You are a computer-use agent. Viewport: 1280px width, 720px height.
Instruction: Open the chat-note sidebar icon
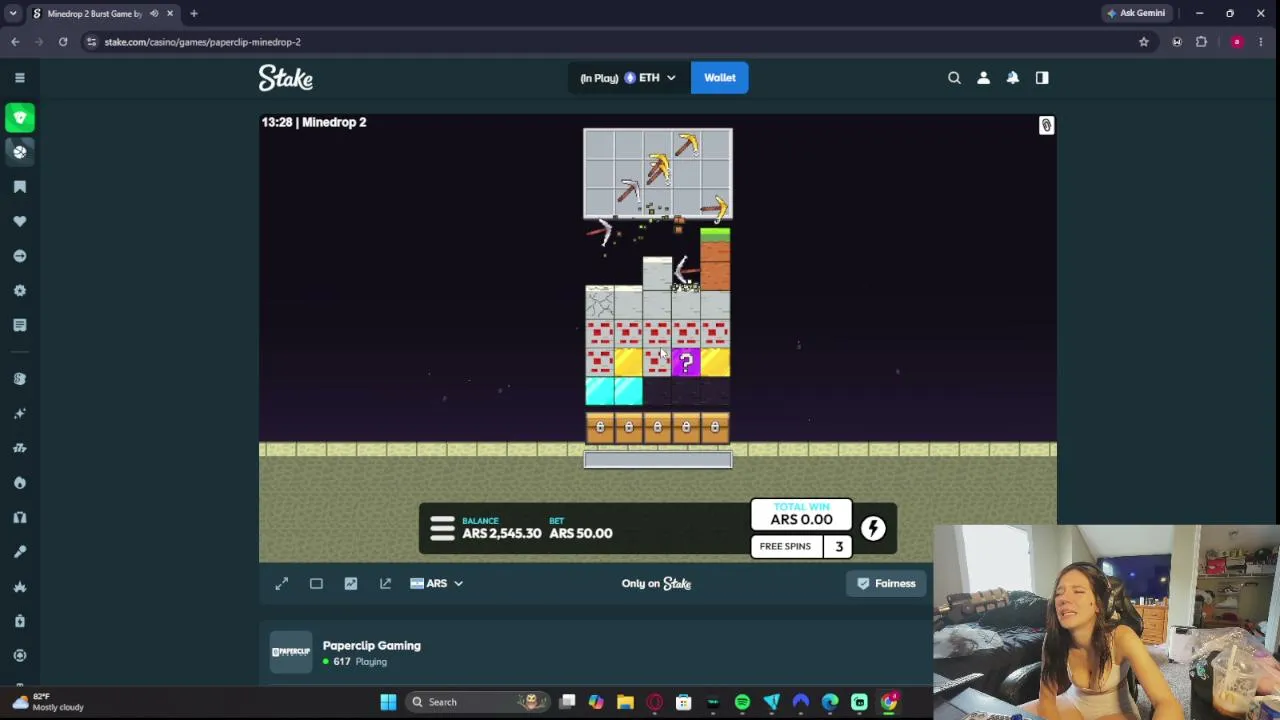20,325
